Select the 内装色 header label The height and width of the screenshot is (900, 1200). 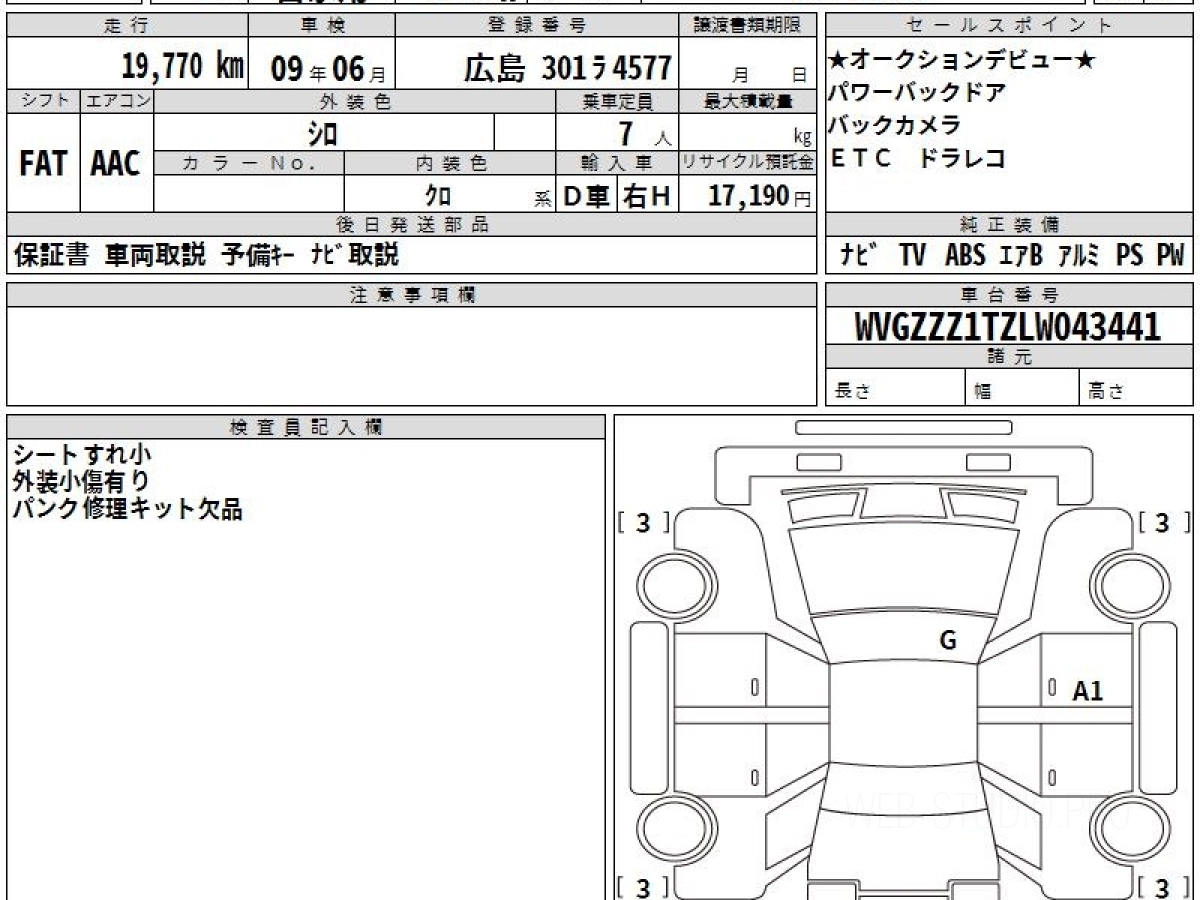(450, 163)
